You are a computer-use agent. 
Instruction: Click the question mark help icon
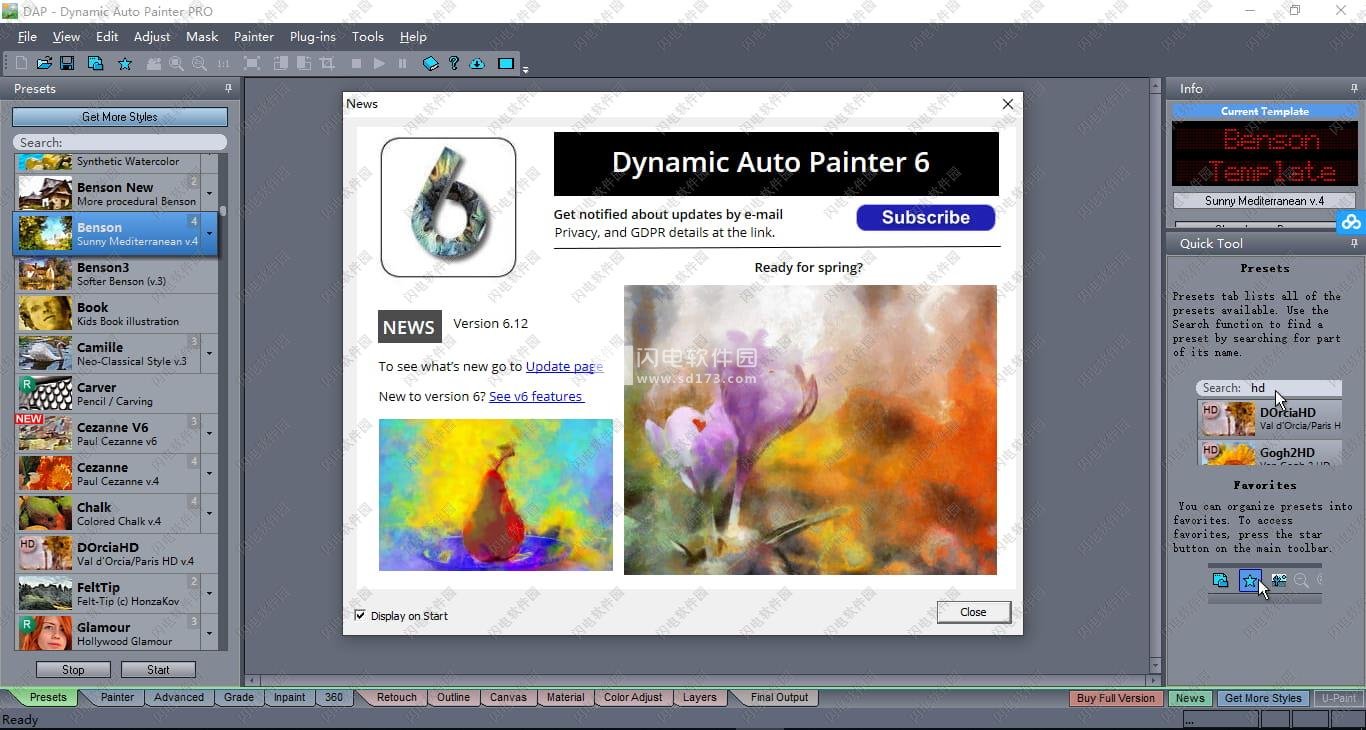click(454, 63)
